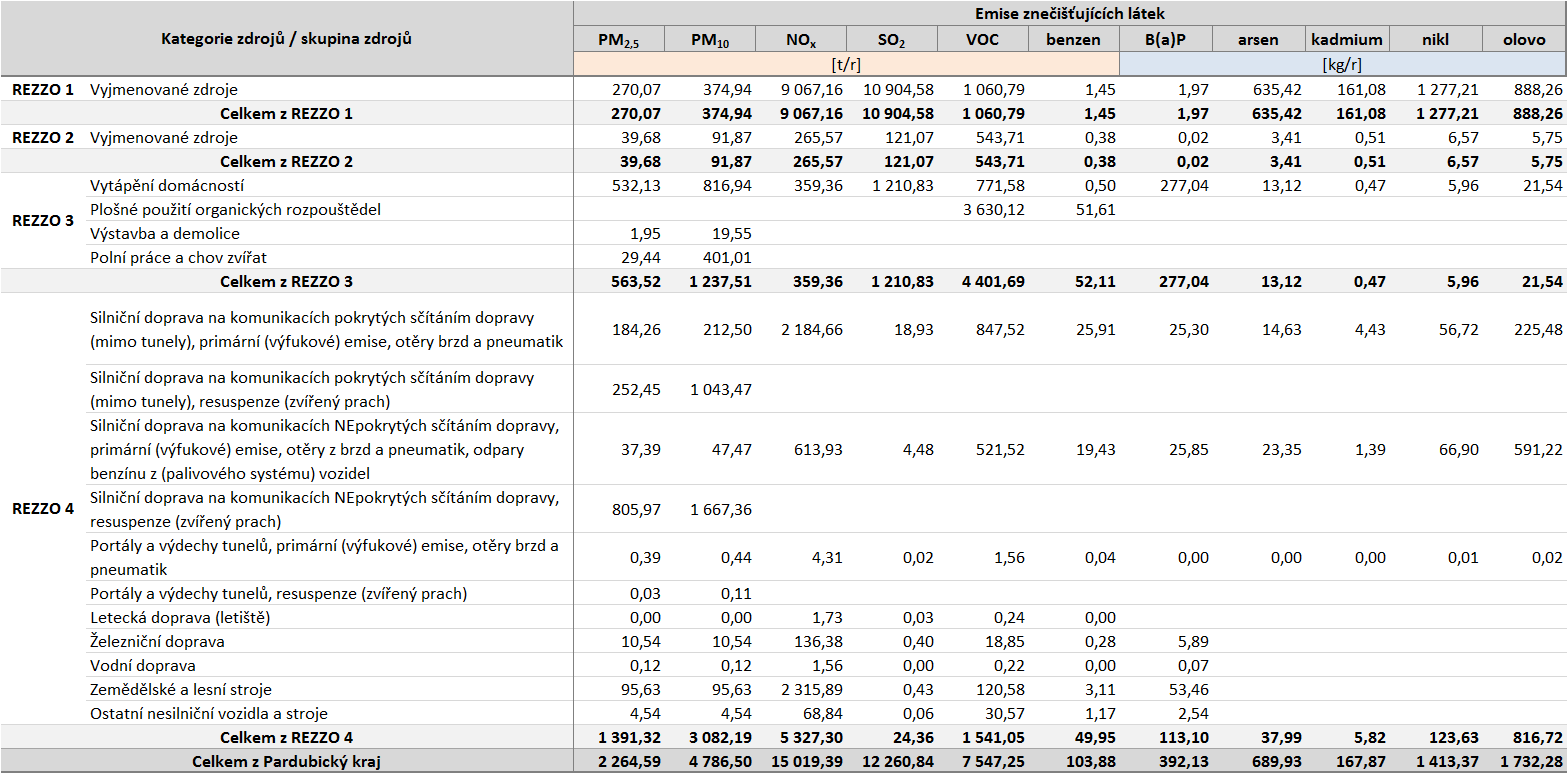This screenshot has width=1567, height=773.
Task: Click the 'Výstavba a demolice' label
Action: (164, 233)
